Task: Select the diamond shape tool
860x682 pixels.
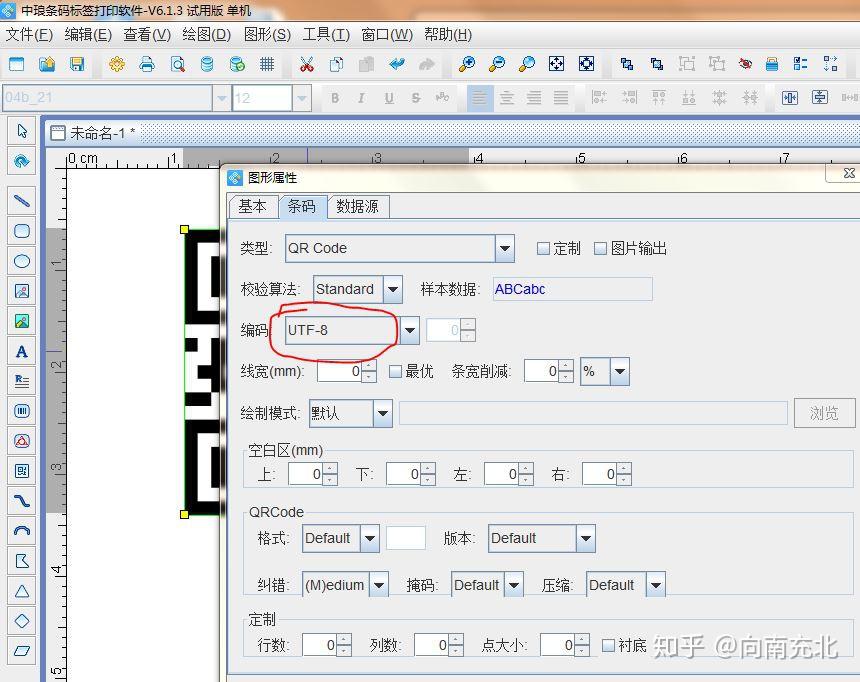Action: pos(22,621)
